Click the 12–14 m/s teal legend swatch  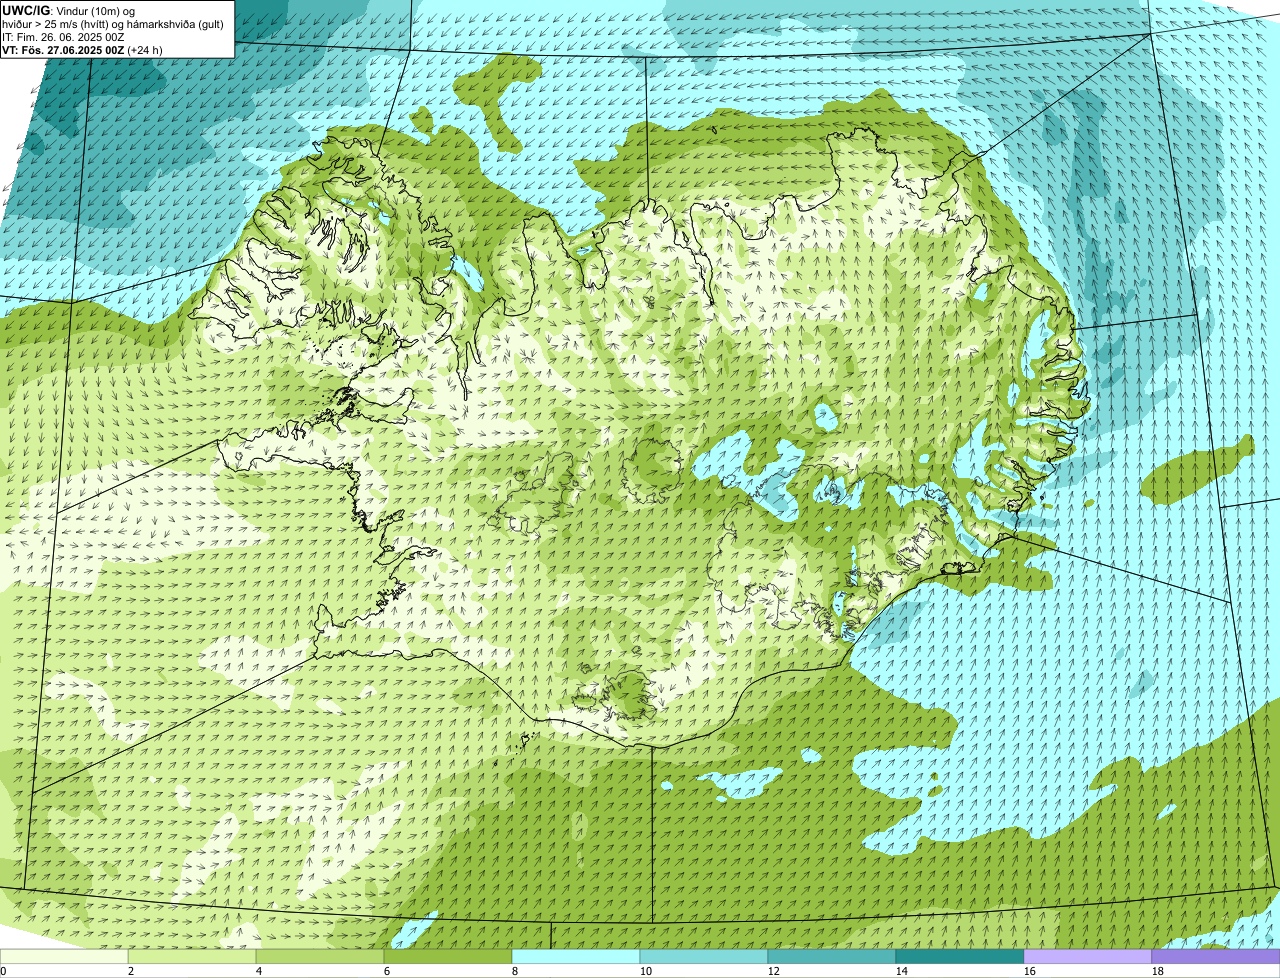(x=832, y=956)
